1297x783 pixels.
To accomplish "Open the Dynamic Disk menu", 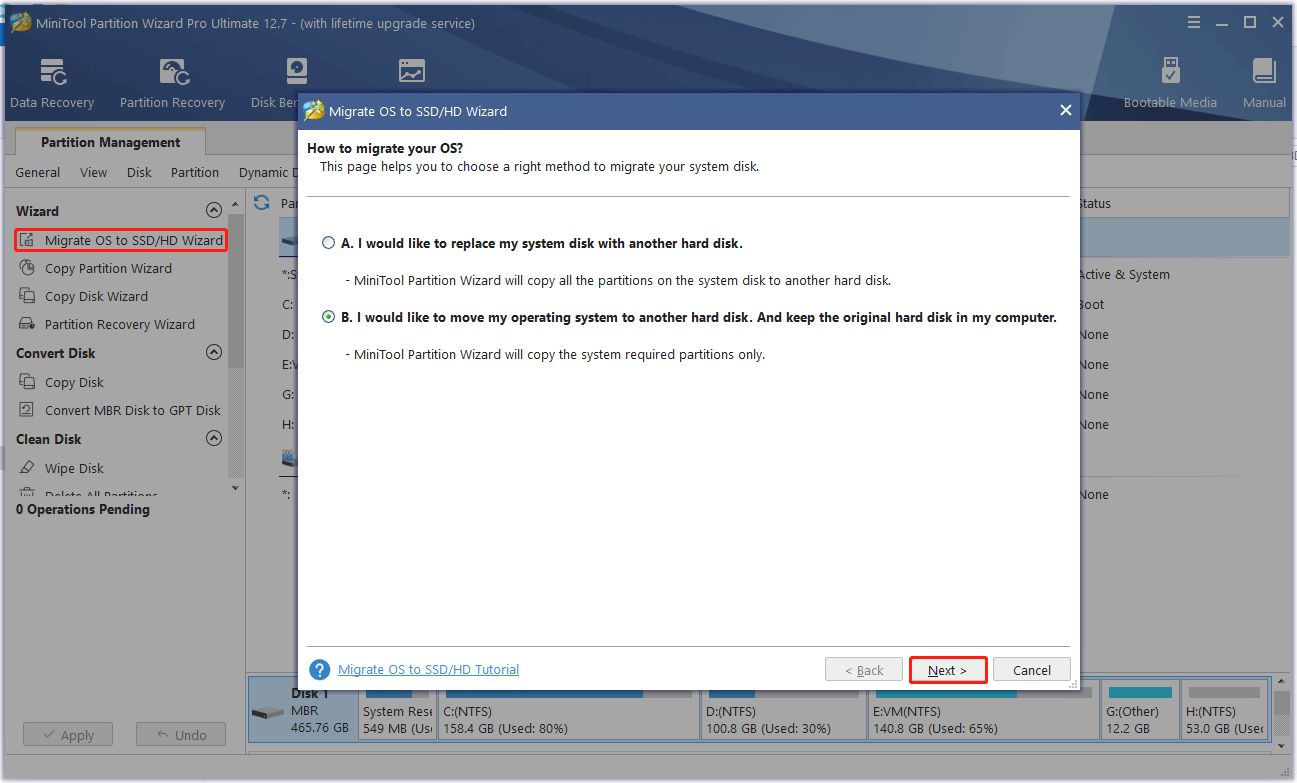I will (266, 172).
